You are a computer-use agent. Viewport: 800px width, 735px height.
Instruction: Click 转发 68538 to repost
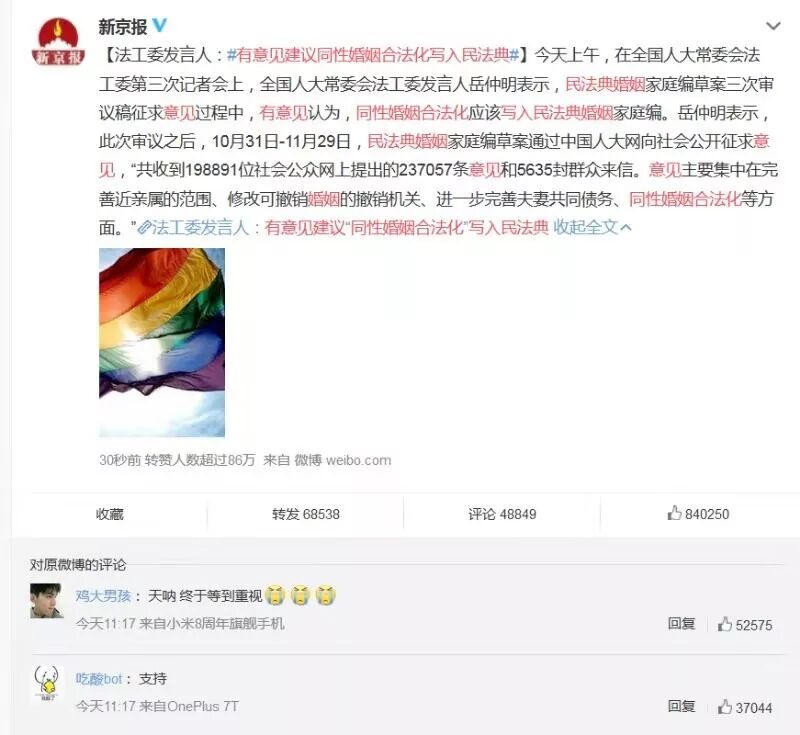pyautogui.click(x=306, y=514)
